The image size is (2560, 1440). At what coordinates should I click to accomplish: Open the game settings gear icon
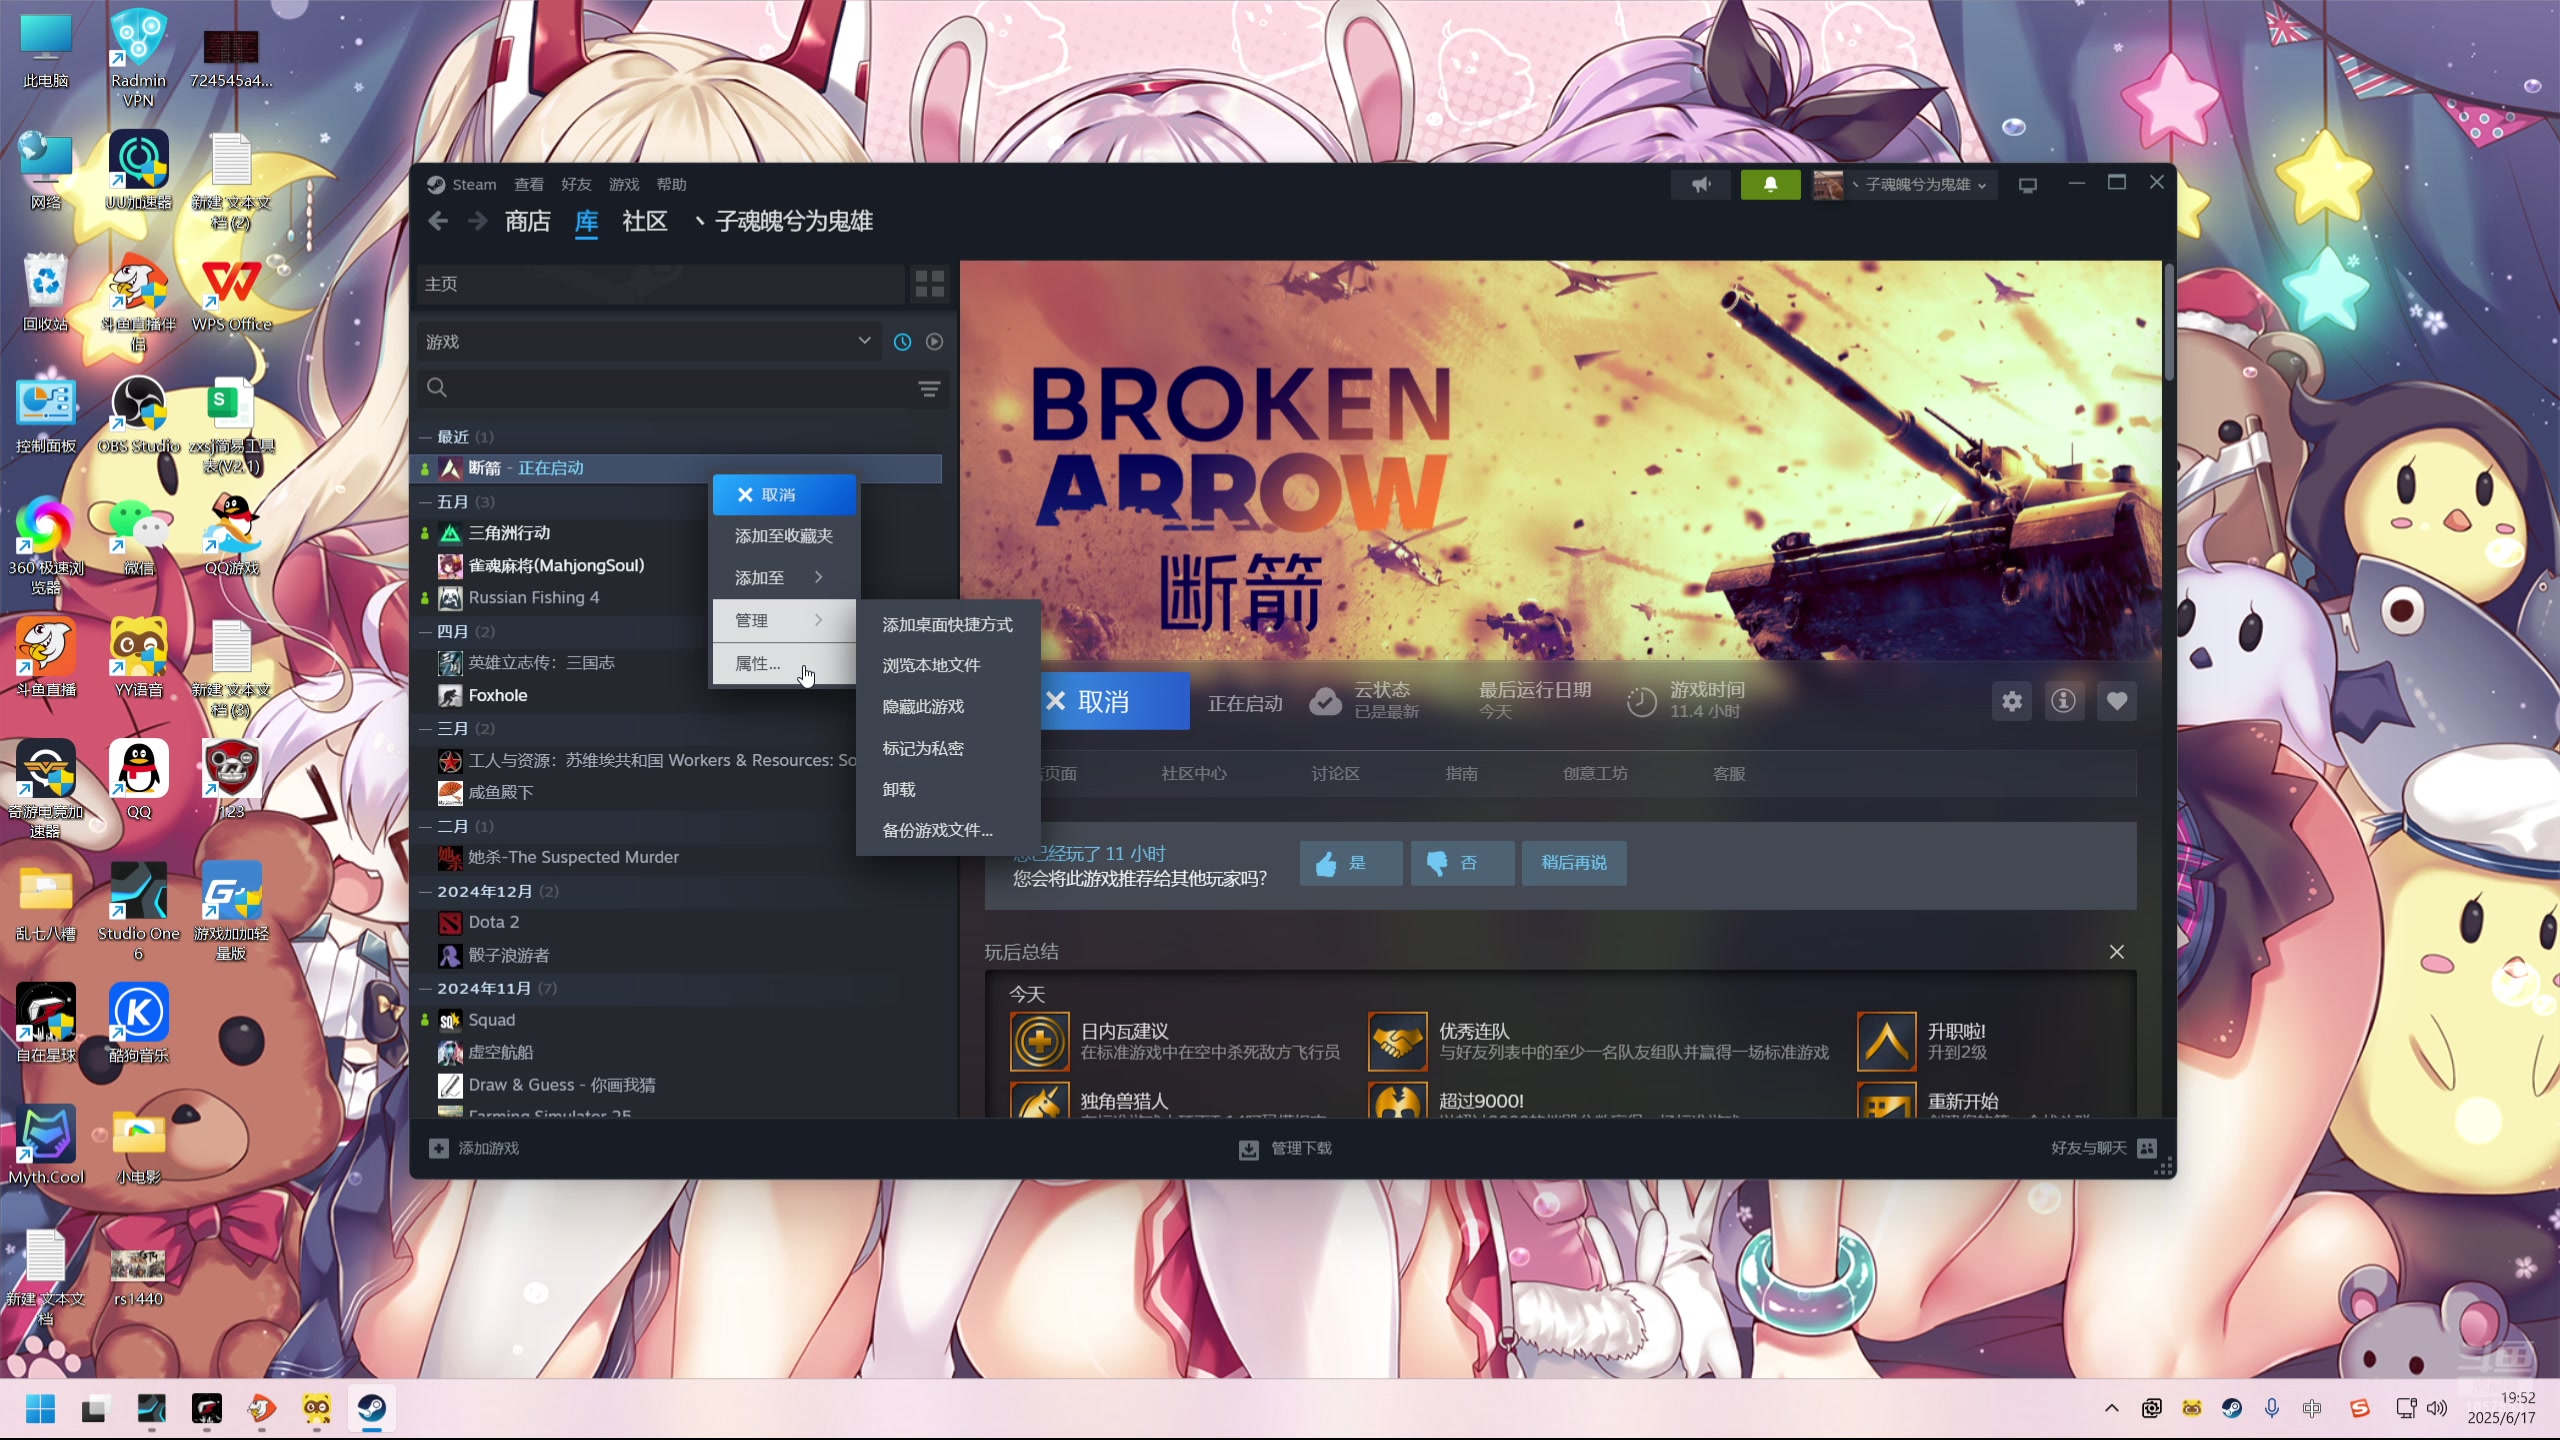click(2012, 701)
